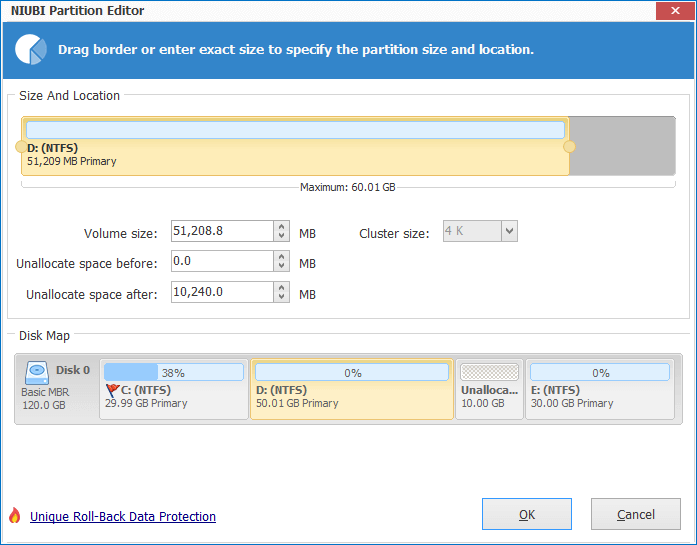Click the red flag icon on C: partition
This screenshot has height=545, width=697.
[x=112, y=390]
